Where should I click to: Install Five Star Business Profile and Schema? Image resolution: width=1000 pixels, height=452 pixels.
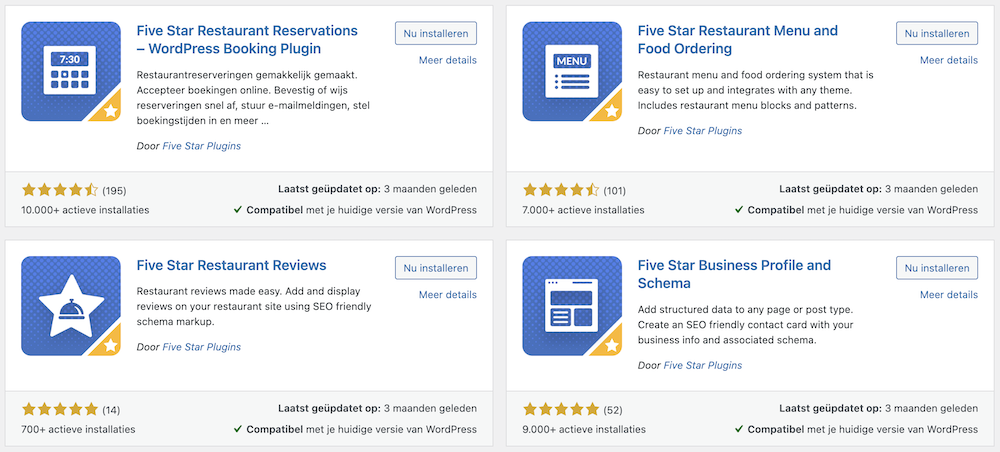[x=937, y=268]
